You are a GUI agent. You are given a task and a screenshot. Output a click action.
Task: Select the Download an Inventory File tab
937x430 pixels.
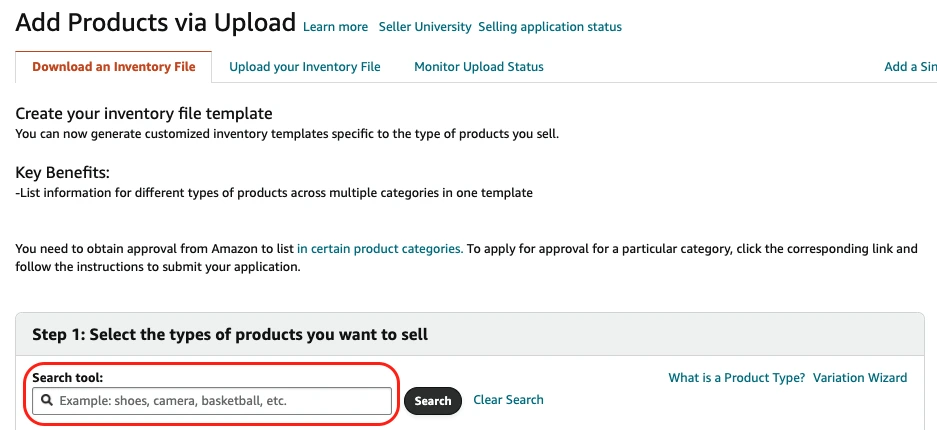pyautogui.click(x=113, y=67)
